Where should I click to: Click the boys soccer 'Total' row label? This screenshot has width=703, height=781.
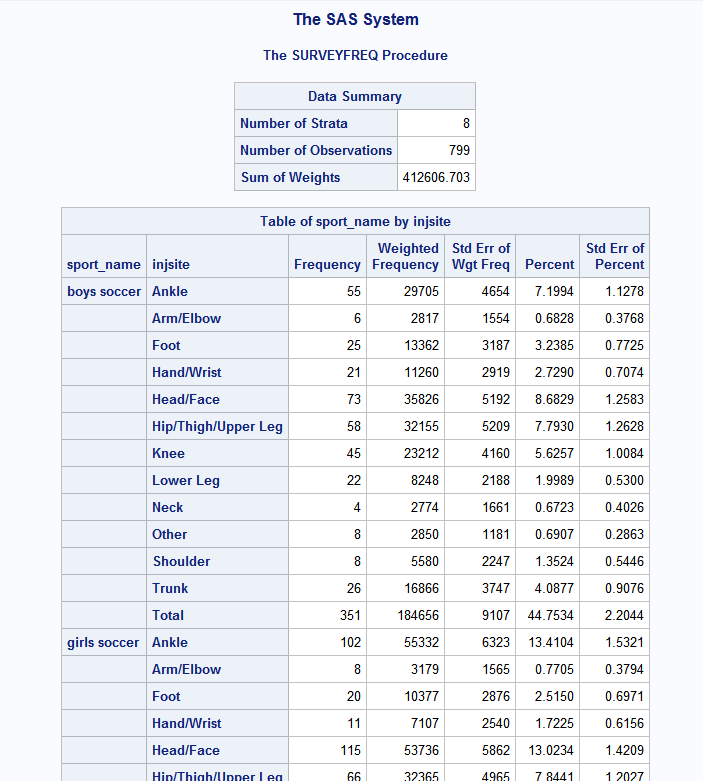(x=168, y=616)
